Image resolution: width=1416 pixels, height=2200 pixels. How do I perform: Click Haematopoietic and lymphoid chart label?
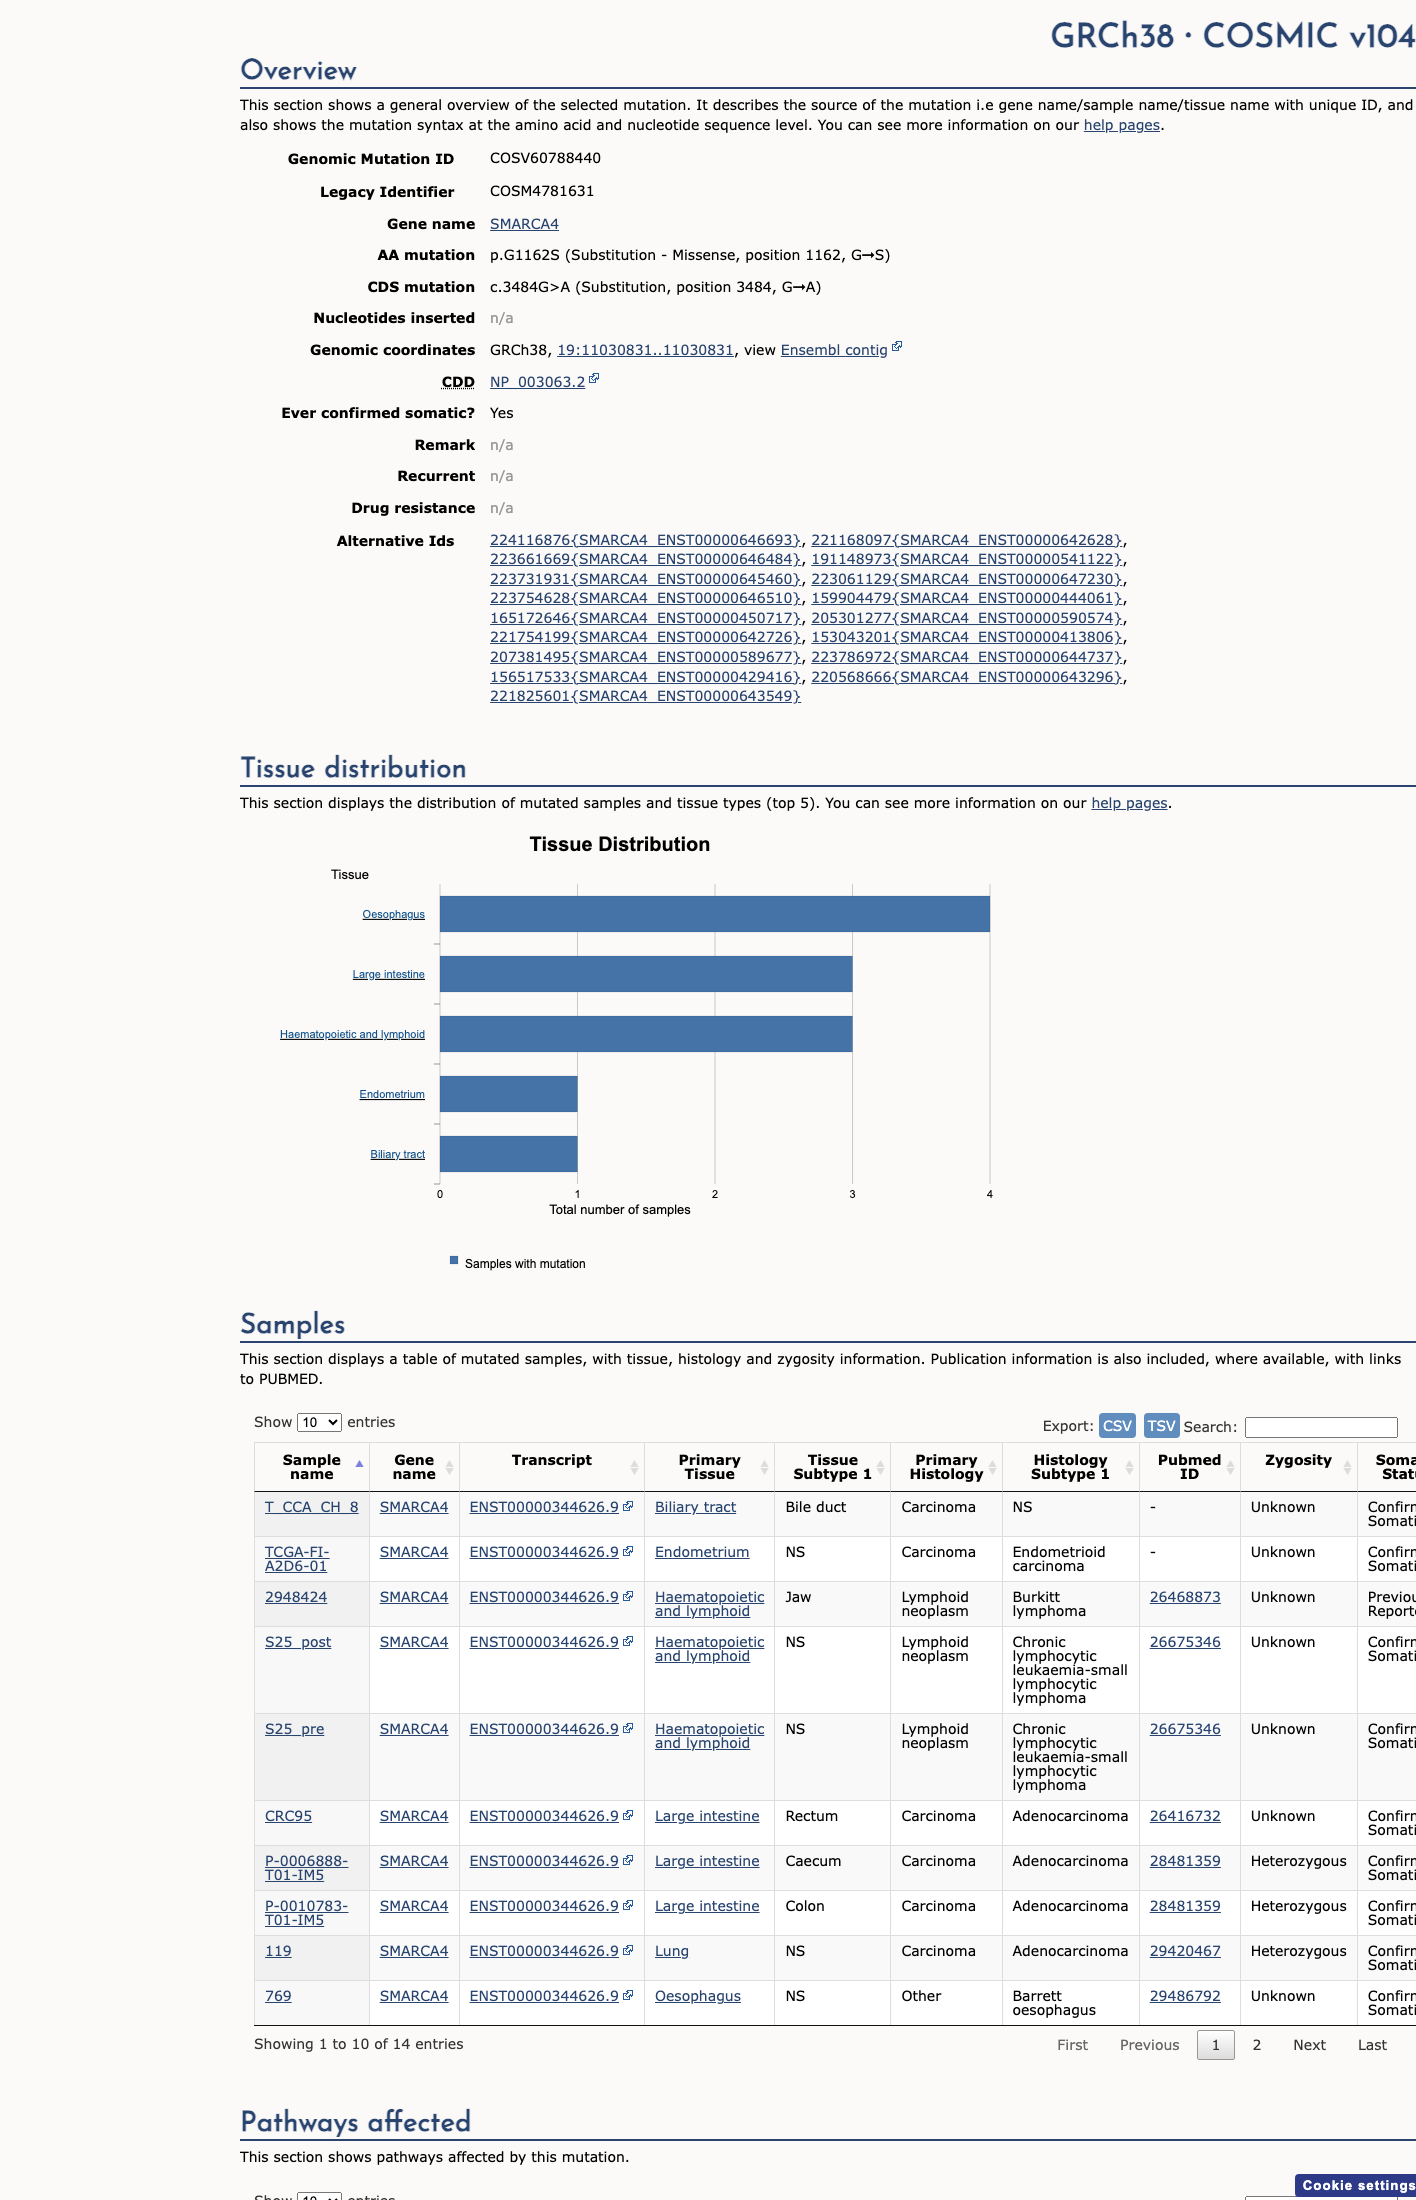352,1034
